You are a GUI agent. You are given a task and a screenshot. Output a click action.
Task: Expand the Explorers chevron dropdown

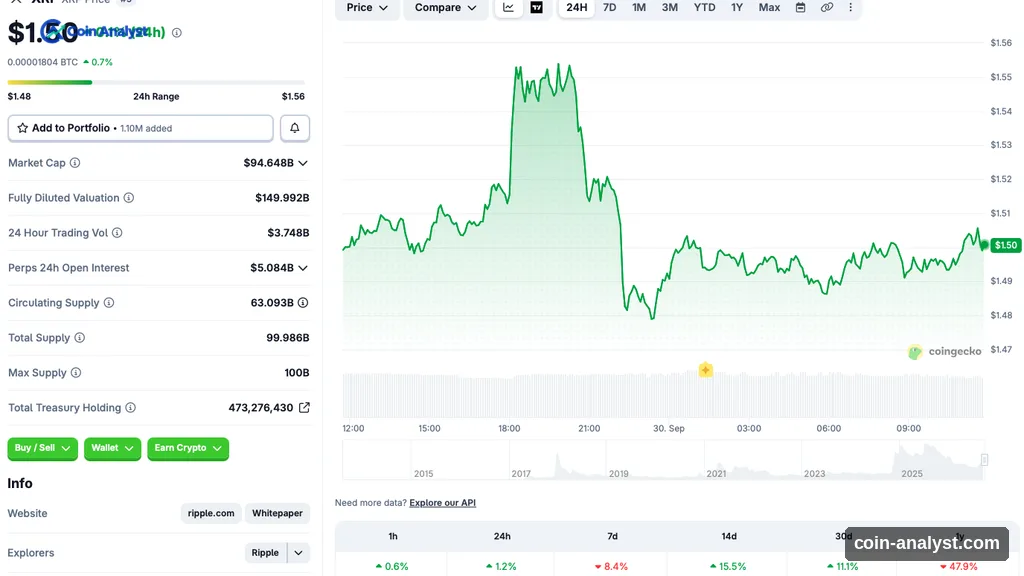[298, 552]
